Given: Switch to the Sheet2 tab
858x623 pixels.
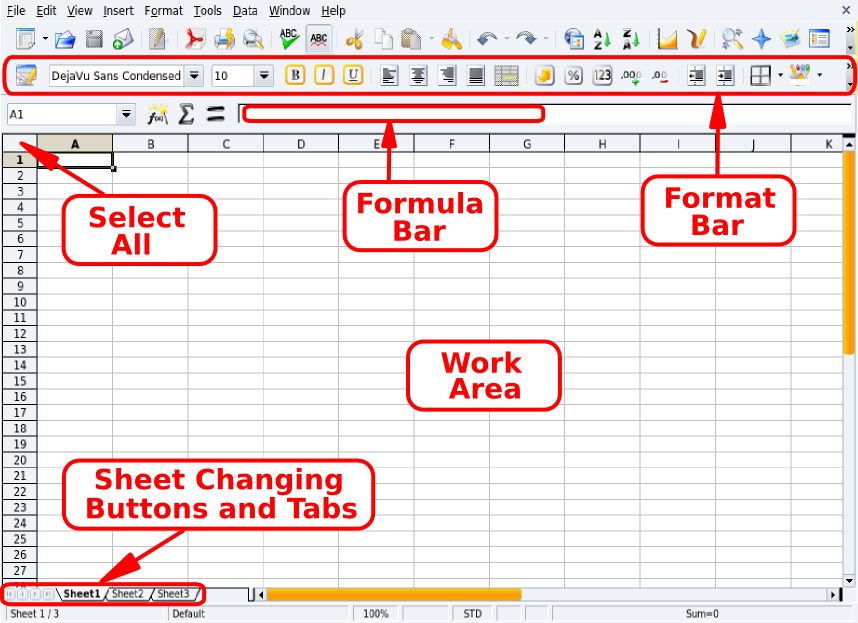Looking at the screenshot, I should (x=128, y=593).
